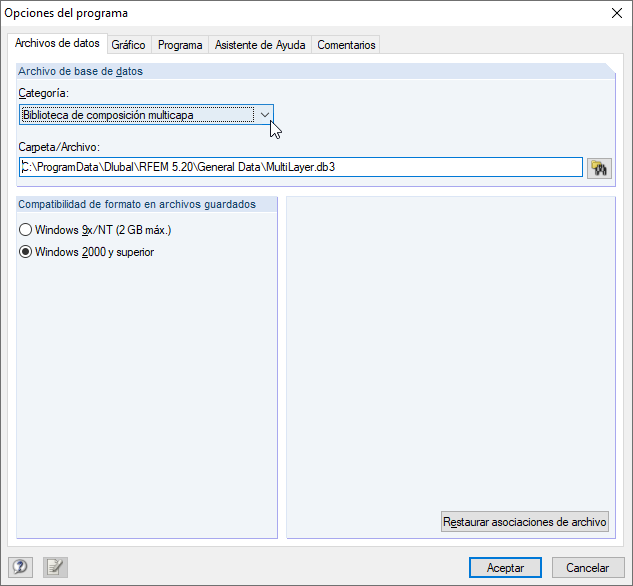Switch to the Gráfico tab

[128, 45]
